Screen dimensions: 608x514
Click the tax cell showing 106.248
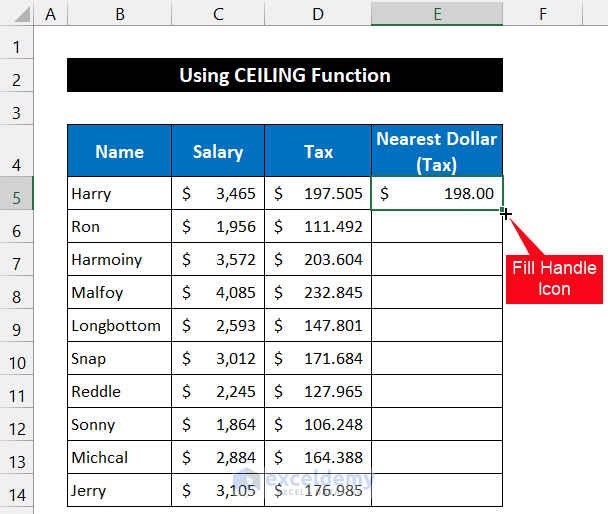[x=318, y=424]
